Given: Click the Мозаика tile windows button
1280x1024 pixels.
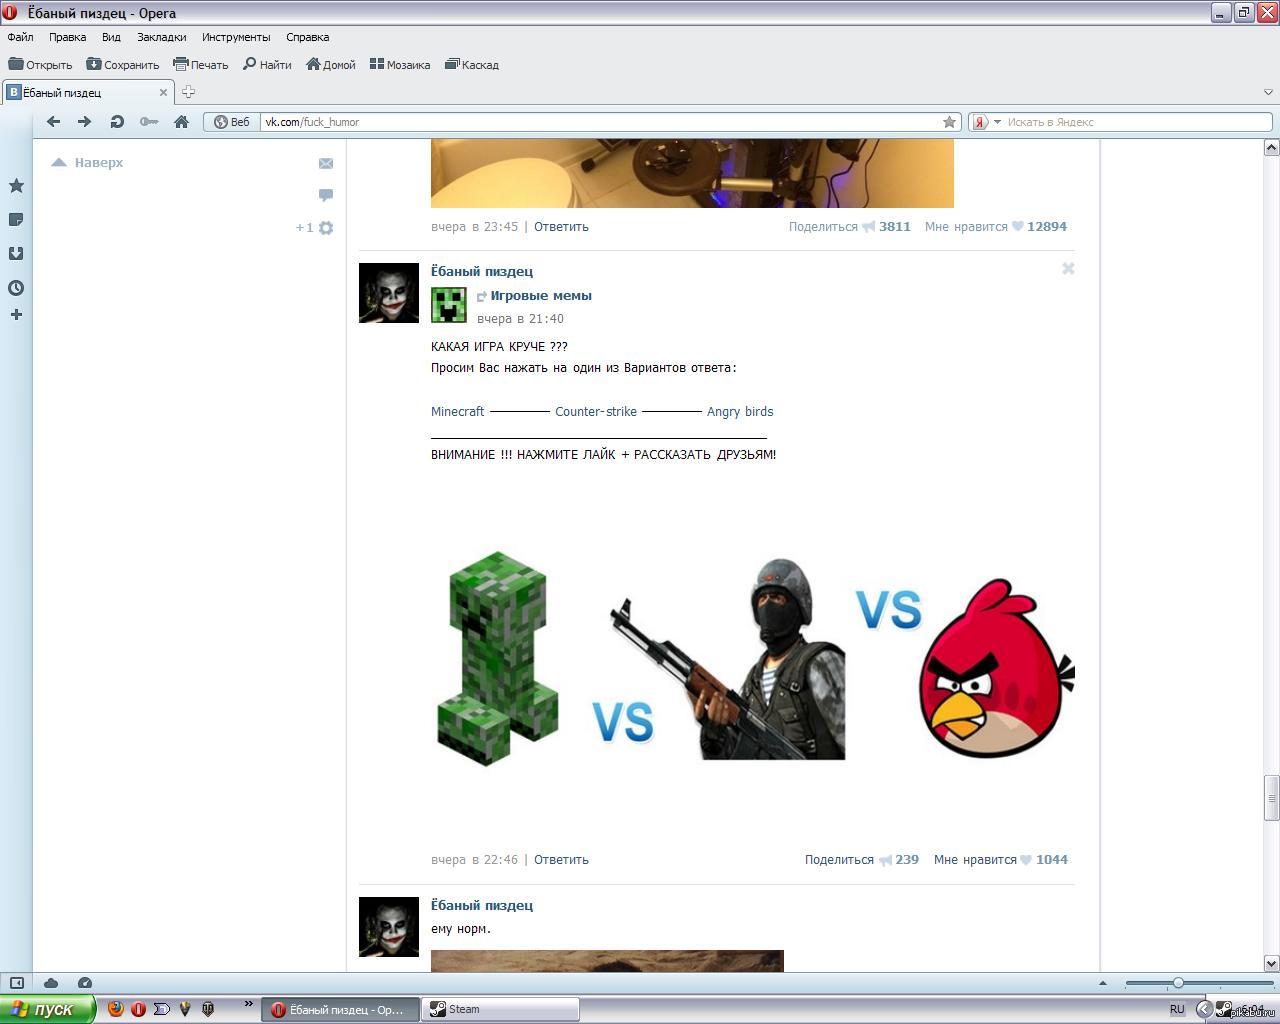Looking at the screenshot, I should (x=399, y=64).
